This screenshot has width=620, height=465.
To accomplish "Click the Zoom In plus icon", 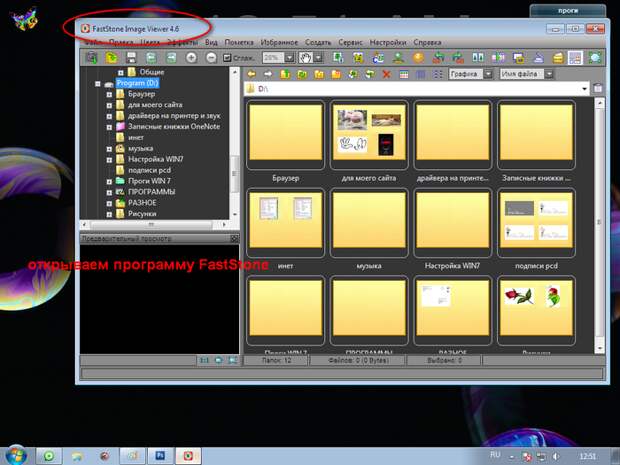I will (191, 58).
